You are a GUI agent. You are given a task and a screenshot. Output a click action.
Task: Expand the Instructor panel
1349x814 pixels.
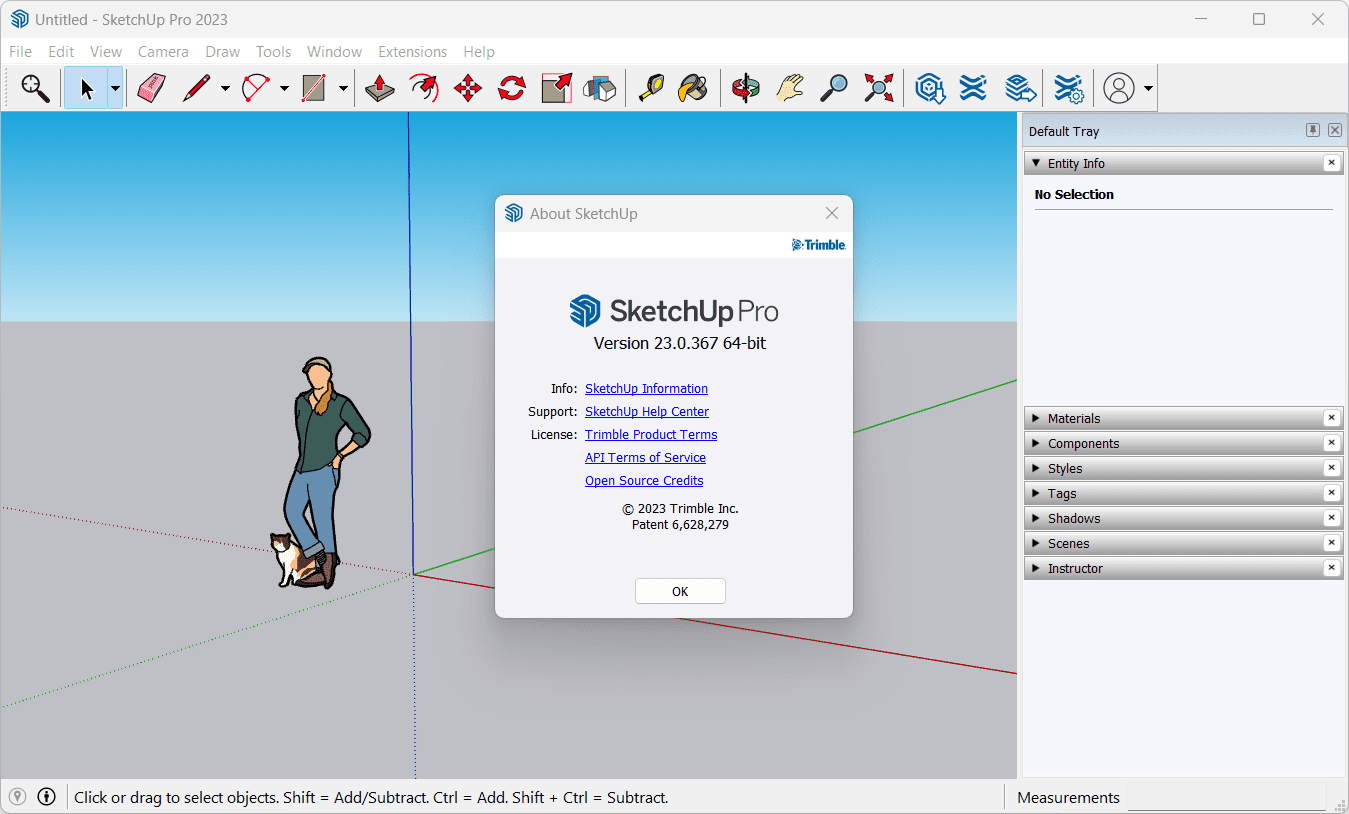(x=1036, y=568)
